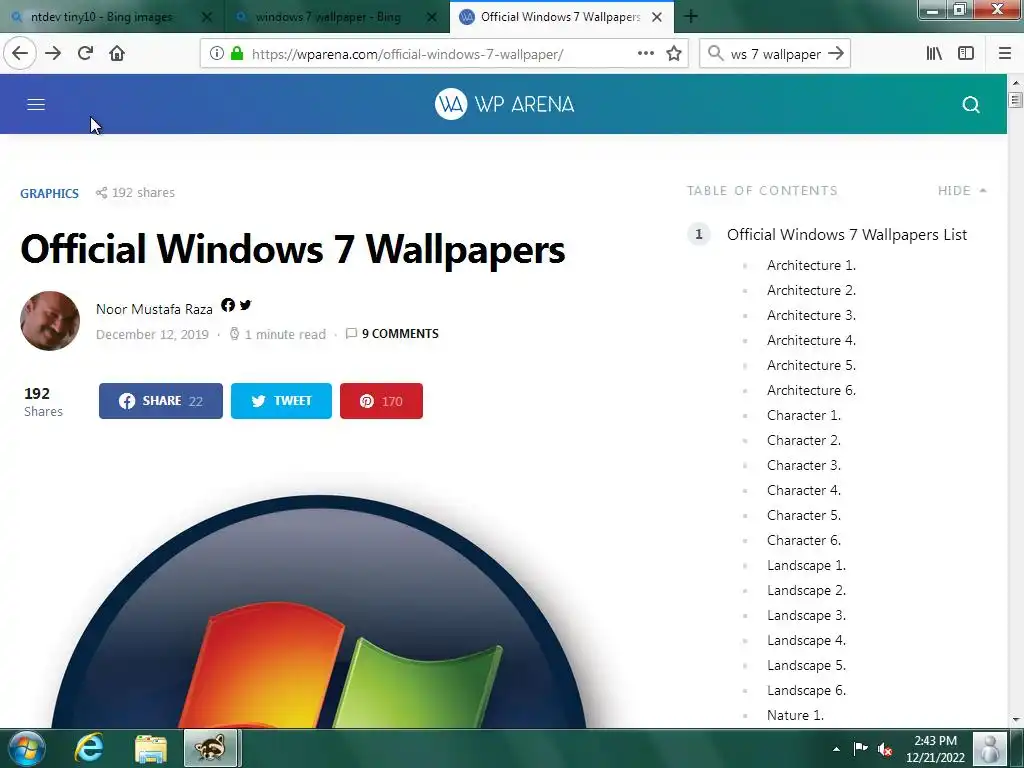Viewport: 1024px width, 768px height.
Task: Jump to Architecture 5 entry
Action: pyautogui.click(x=811, y=365)
